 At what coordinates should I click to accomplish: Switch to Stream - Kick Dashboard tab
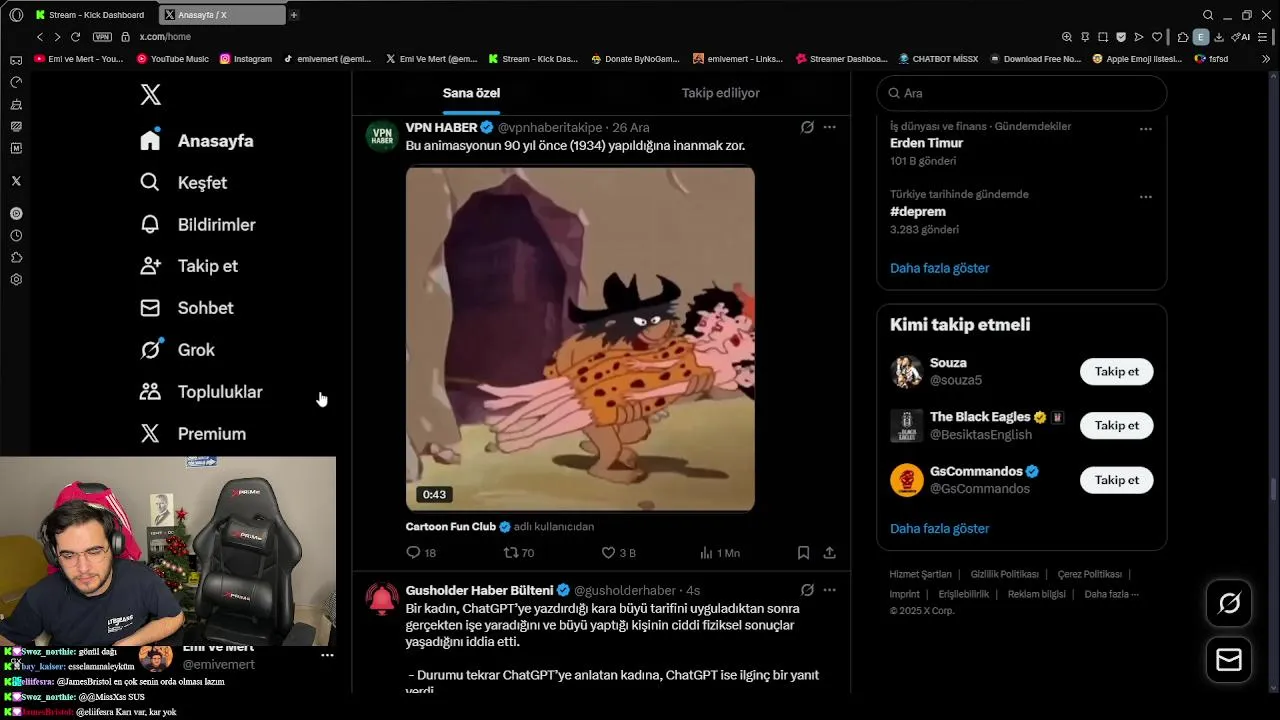click(x=93, y=15)
